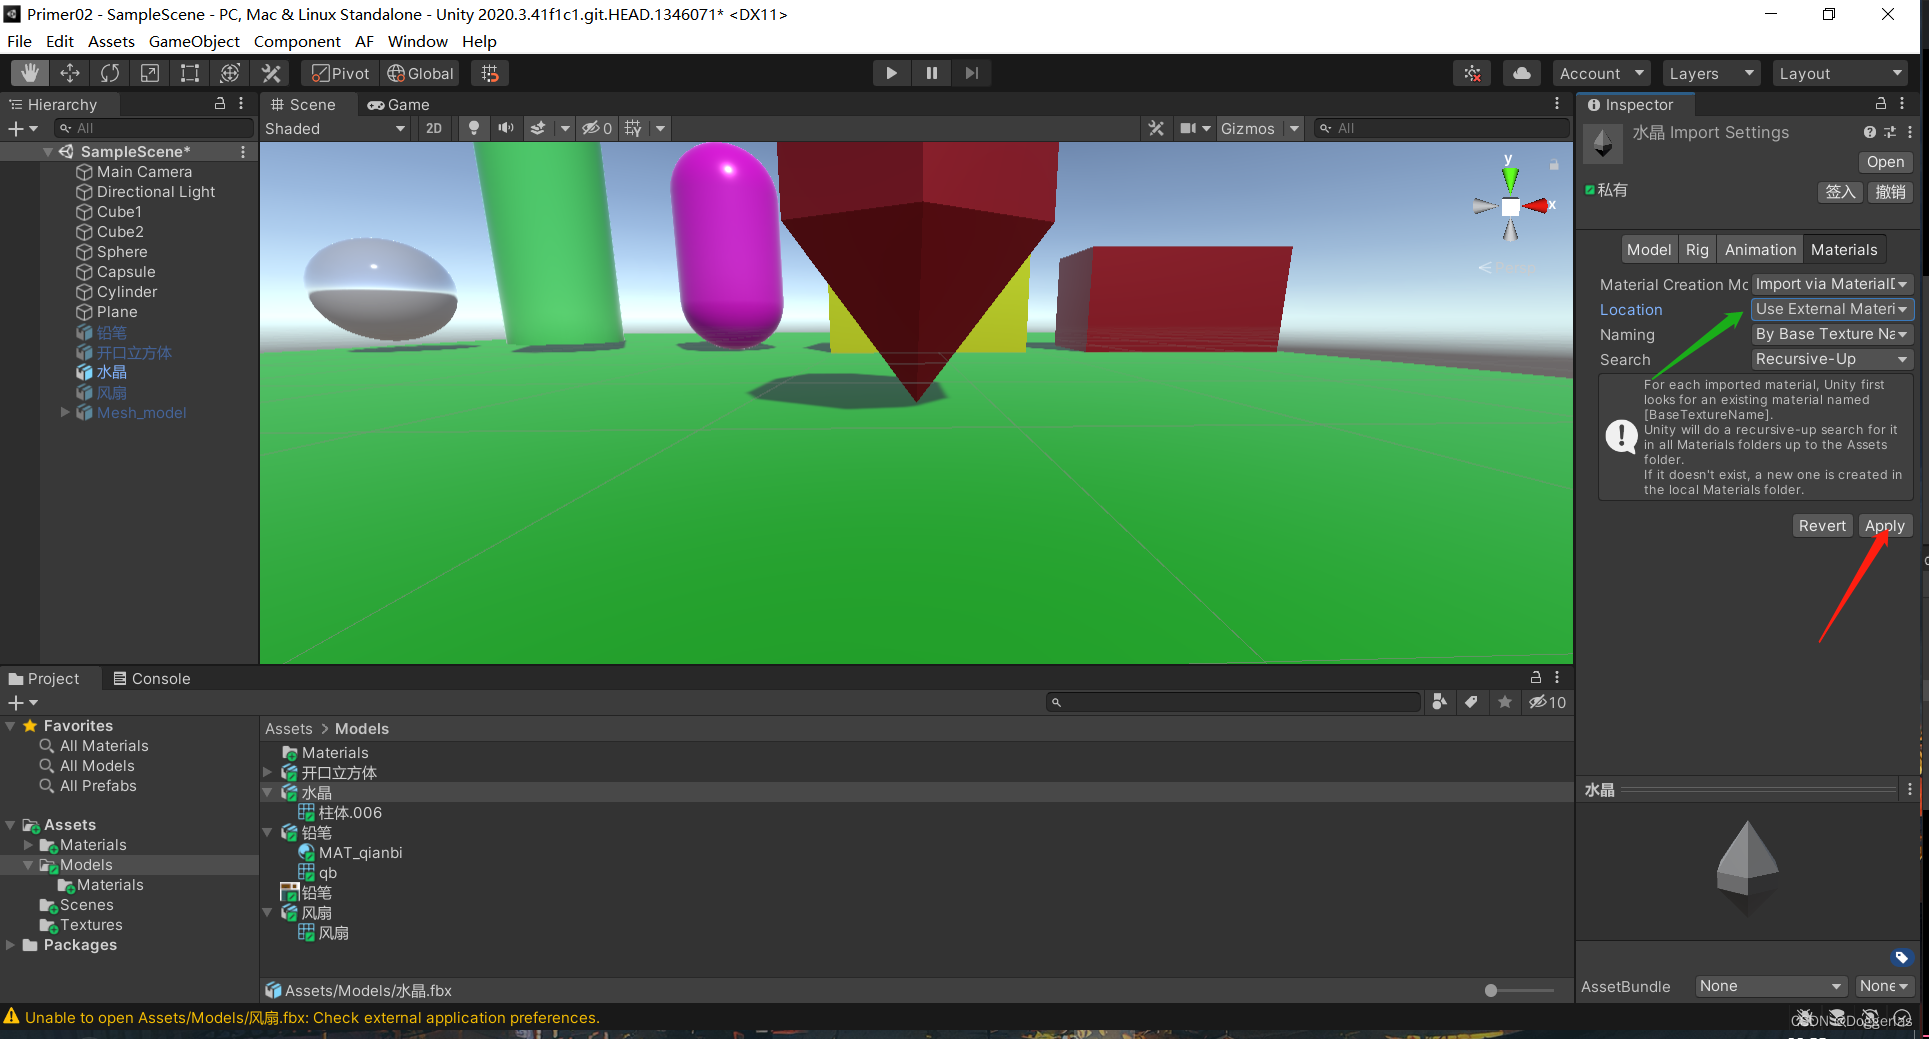Open the custom editor tools icon
The width and height of the screenshot is (1929, 1039).
point(270,73)
